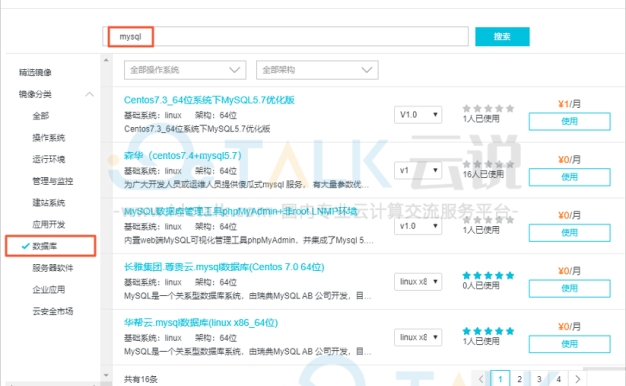Click blue star rating of 华帮云 image
Screen dimensions: 626x386
click(x=488, y=331)
